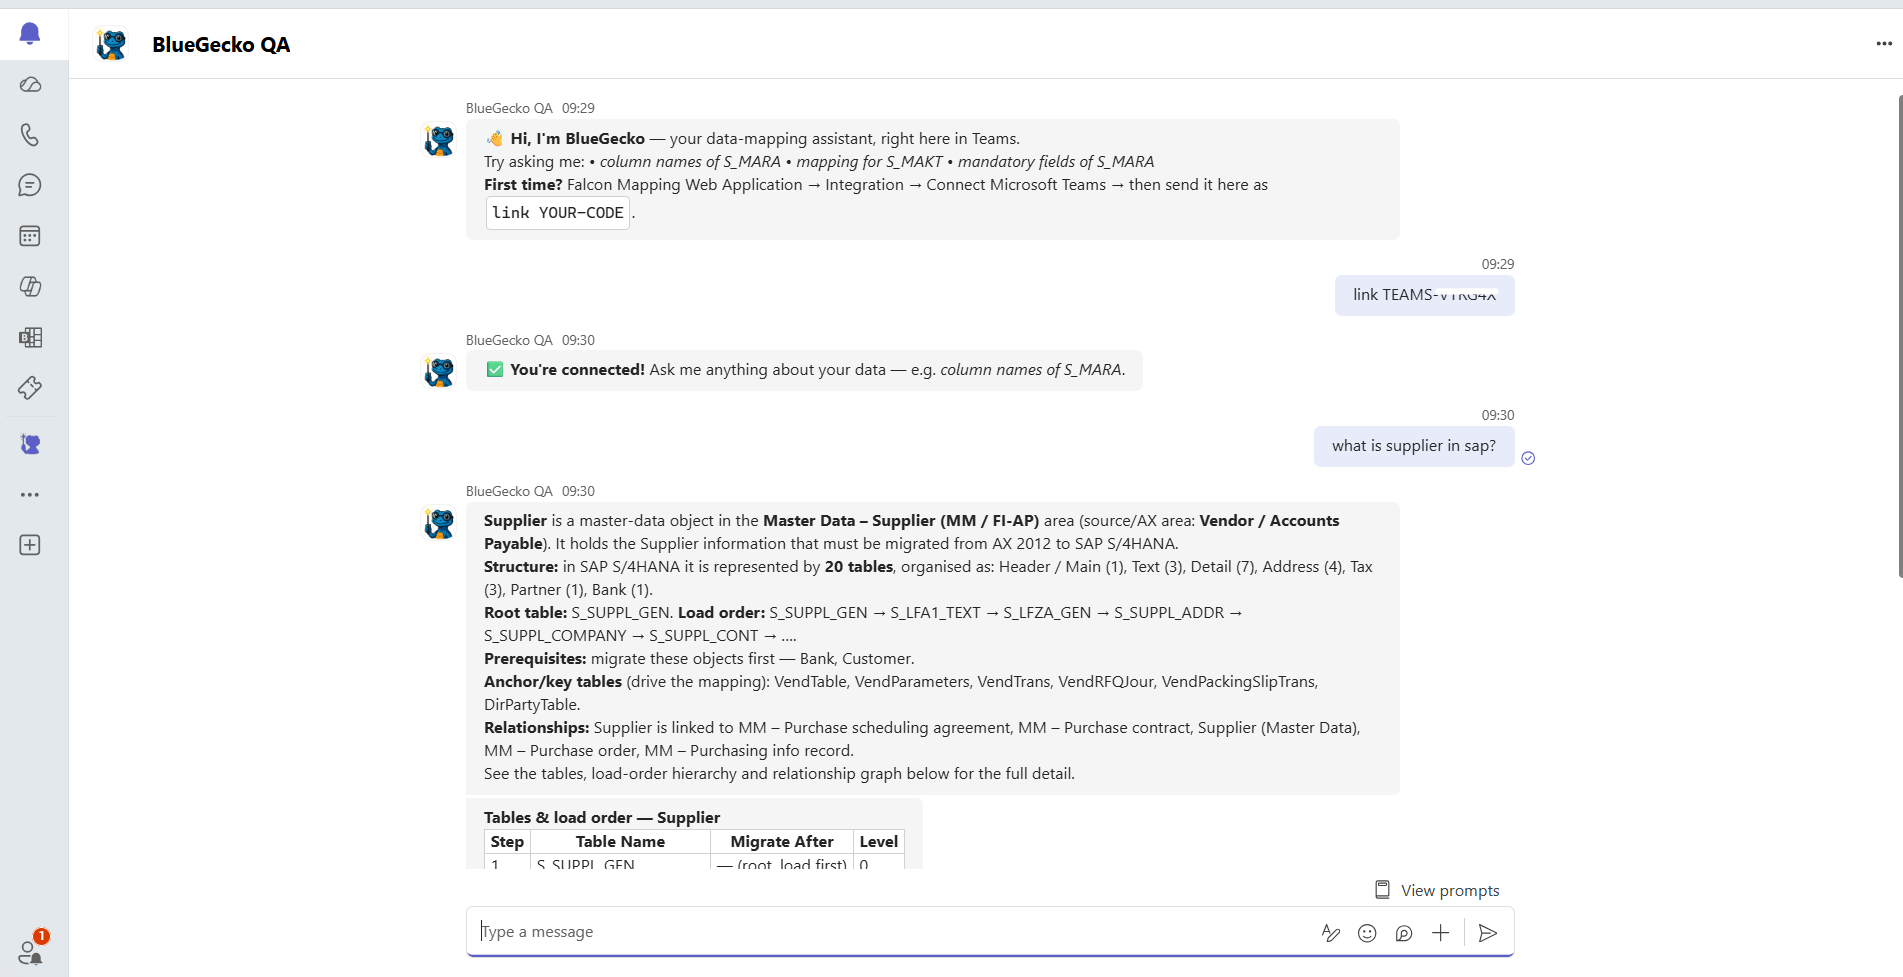This screenshot has width=1903, height=977.
Task: Click the Apps plus icon in sidebar
Action: pyautogui.click(x=30, y=545)
